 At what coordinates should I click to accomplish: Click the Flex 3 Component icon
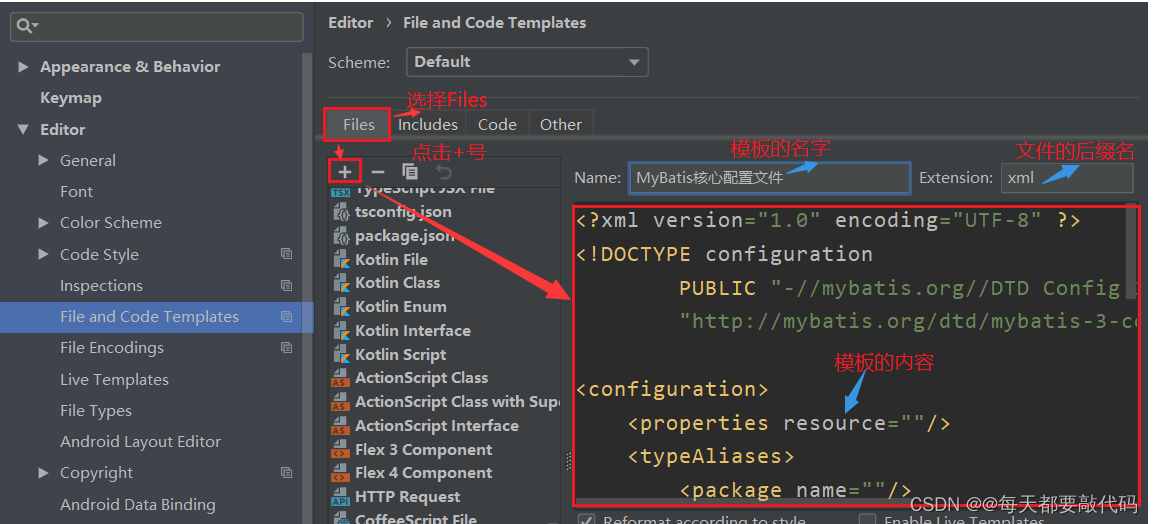(x=340, y=450)
